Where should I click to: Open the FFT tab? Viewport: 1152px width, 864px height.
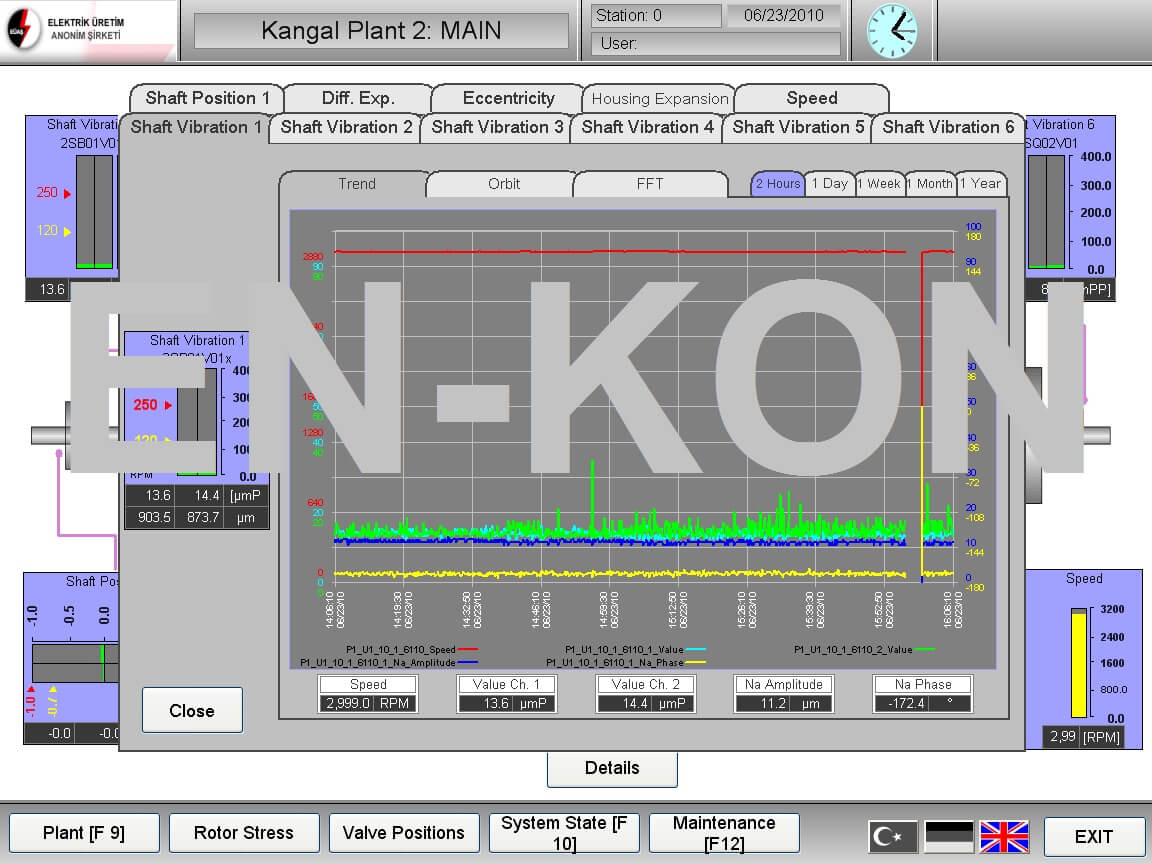pyautogui.click(x=650, y=184)
